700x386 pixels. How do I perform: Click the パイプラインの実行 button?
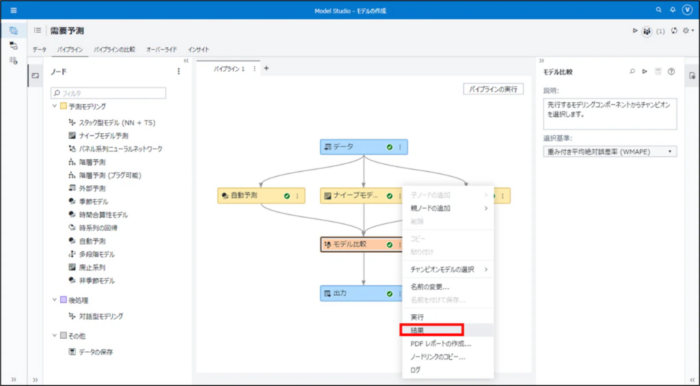(x=493, y=89)
